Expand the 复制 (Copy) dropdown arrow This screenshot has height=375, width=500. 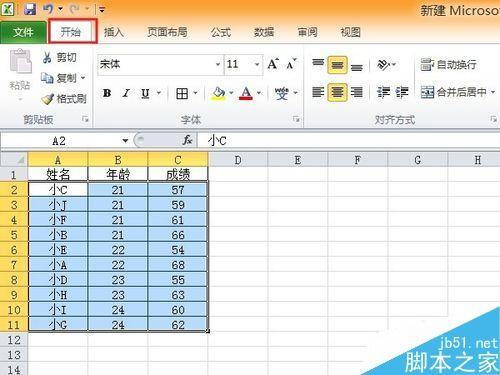[83, 78]
